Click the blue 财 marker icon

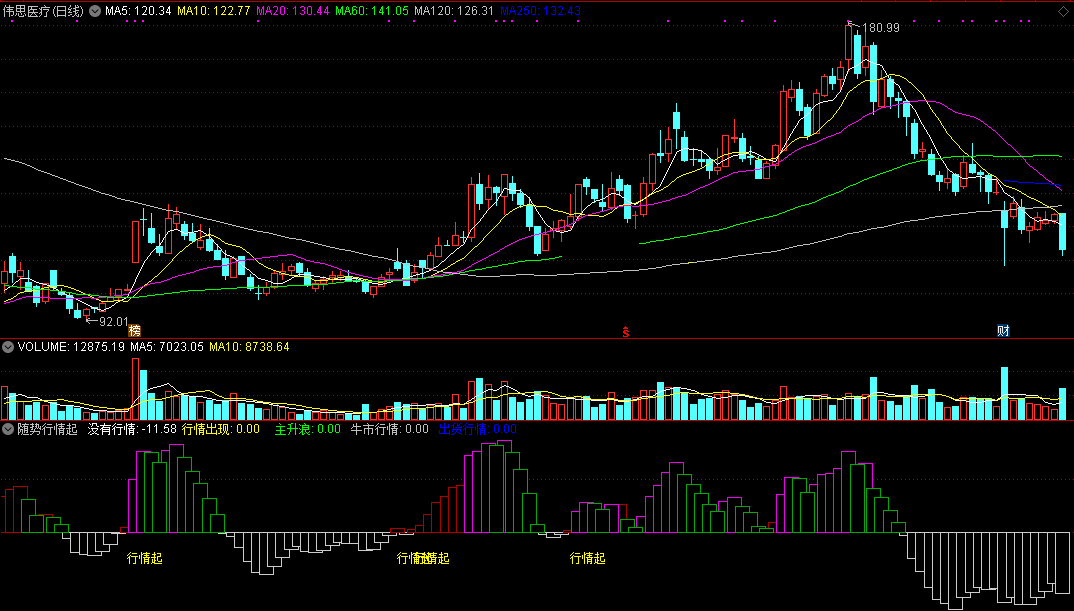1003,331
